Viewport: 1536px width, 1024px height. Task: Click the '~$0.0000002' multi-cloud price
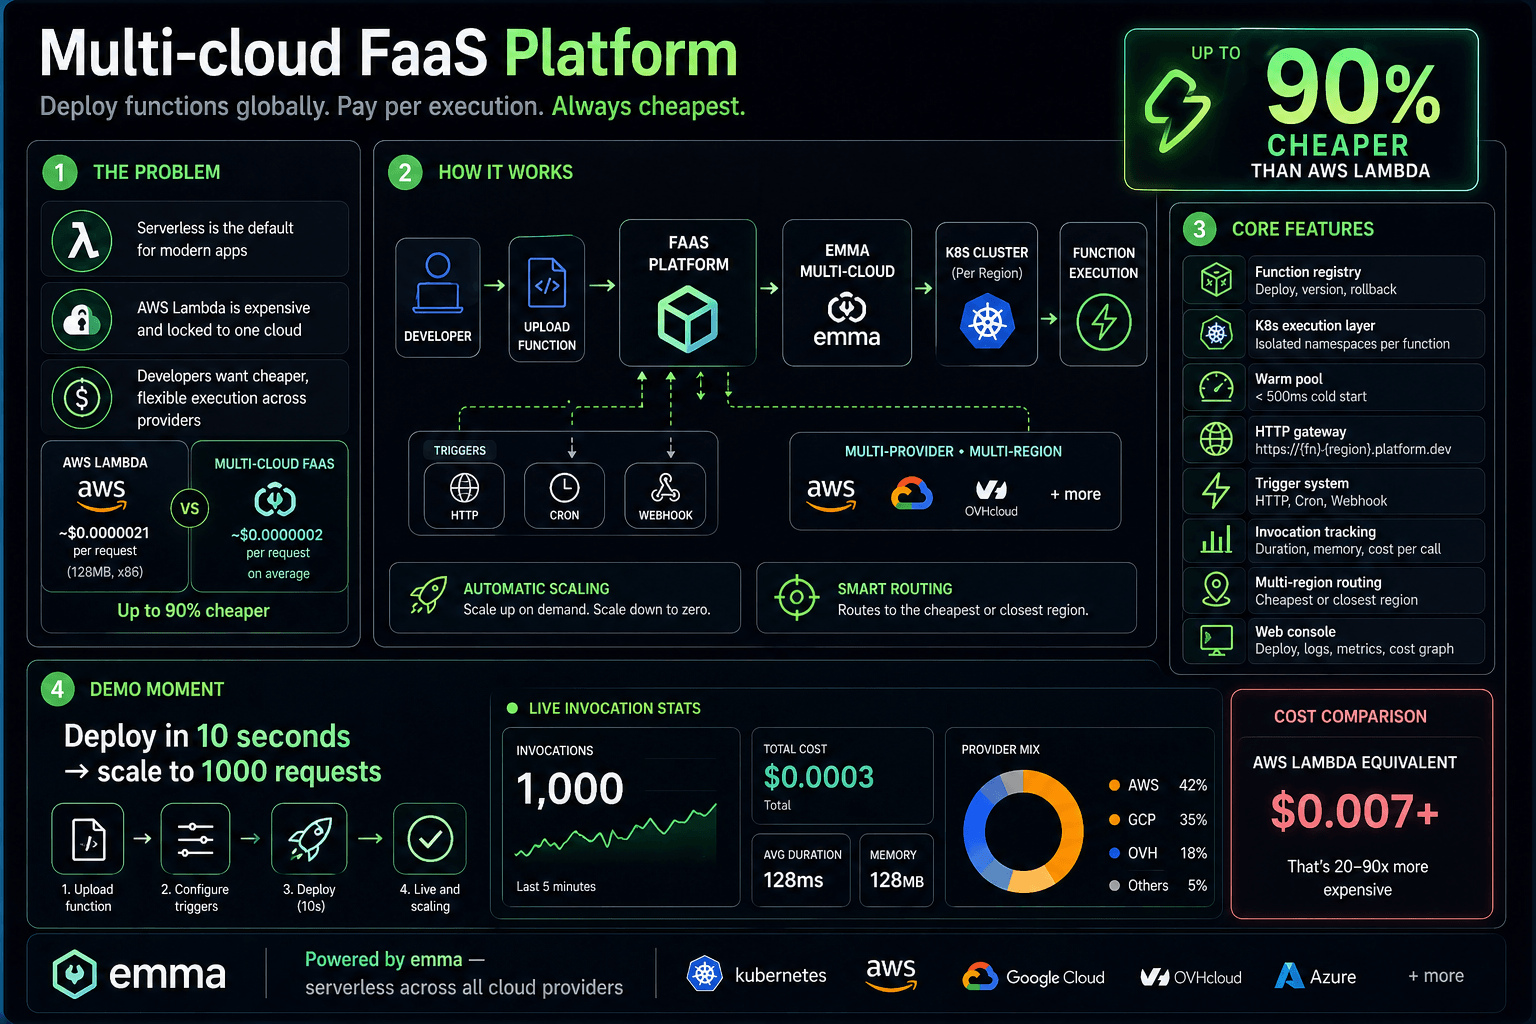pyautogui.click(x=277, y=535)
